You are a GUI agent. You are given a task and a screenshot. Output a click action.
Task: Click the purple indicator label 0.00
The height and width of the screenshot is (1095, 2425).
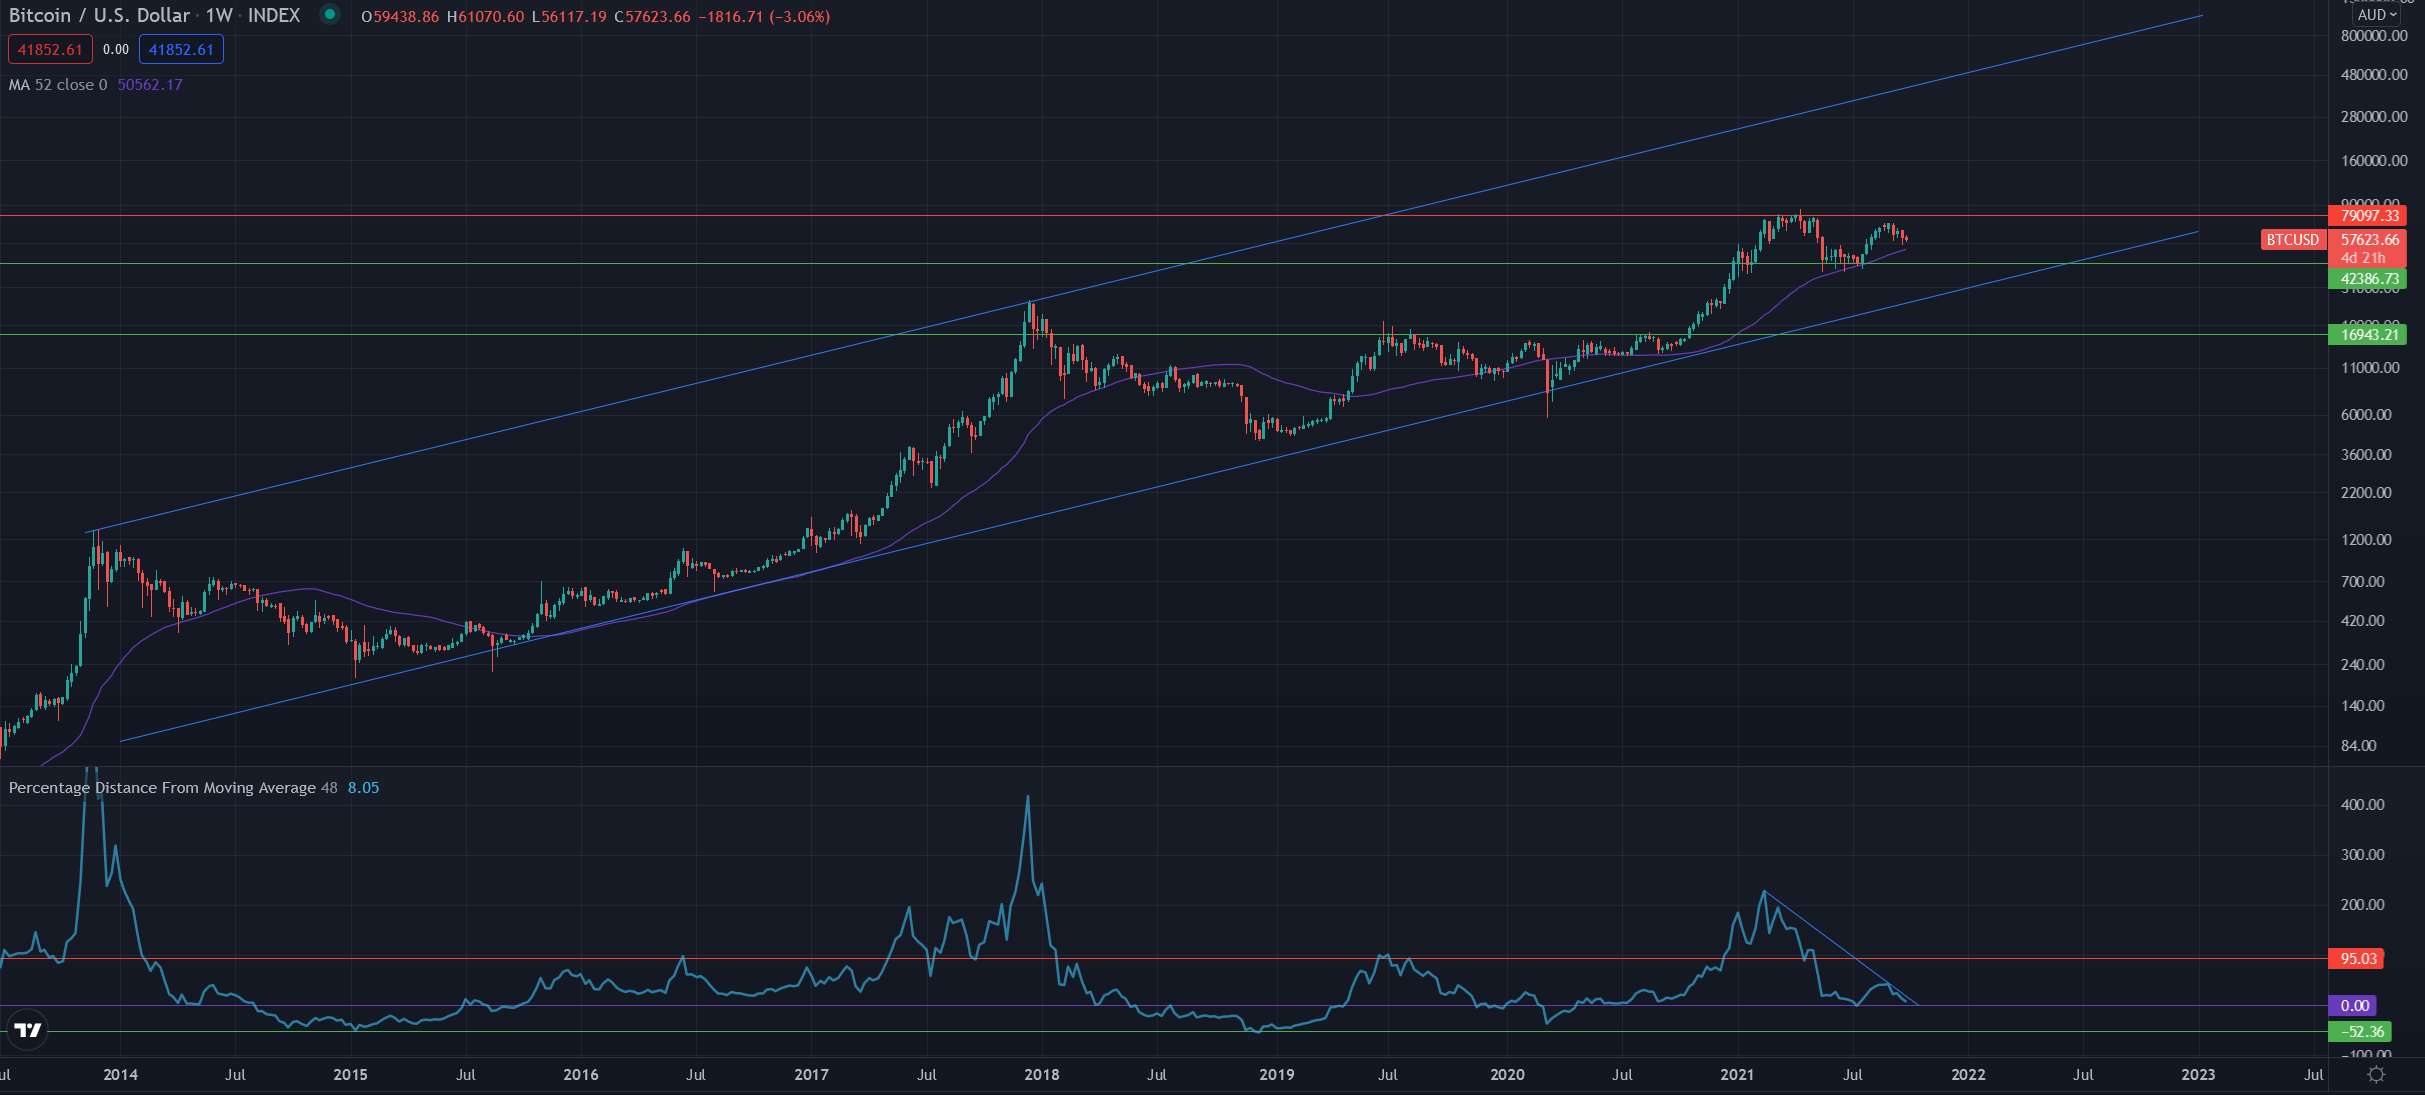point(2354,1006)
